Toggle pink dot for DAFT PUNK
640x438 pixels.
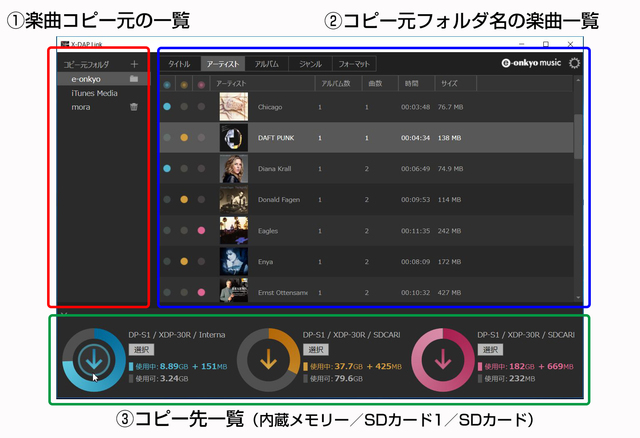pyautogui.click(x=201, y=138)
